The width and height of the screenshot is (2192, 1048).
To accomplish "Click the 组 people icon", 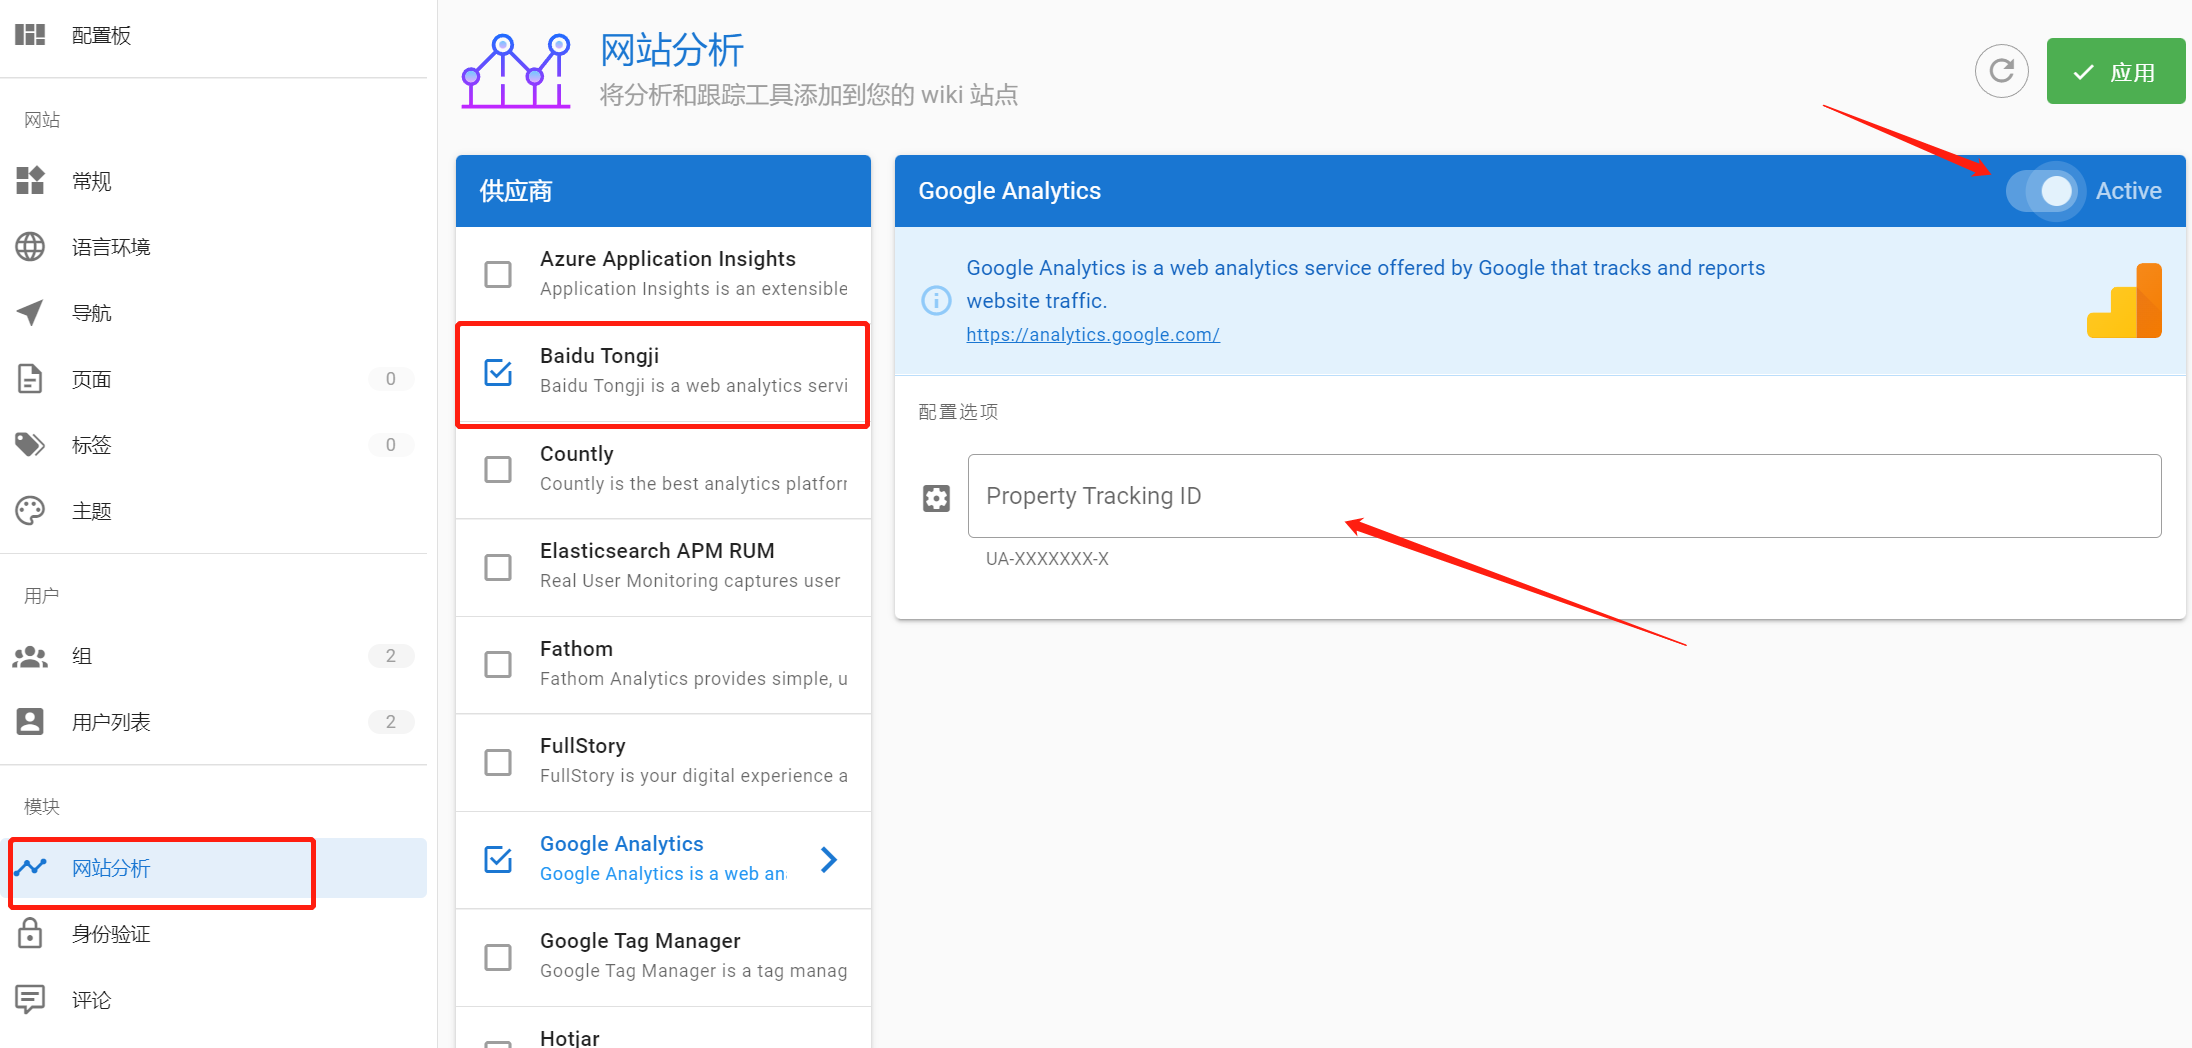I will tap(30, 656).
